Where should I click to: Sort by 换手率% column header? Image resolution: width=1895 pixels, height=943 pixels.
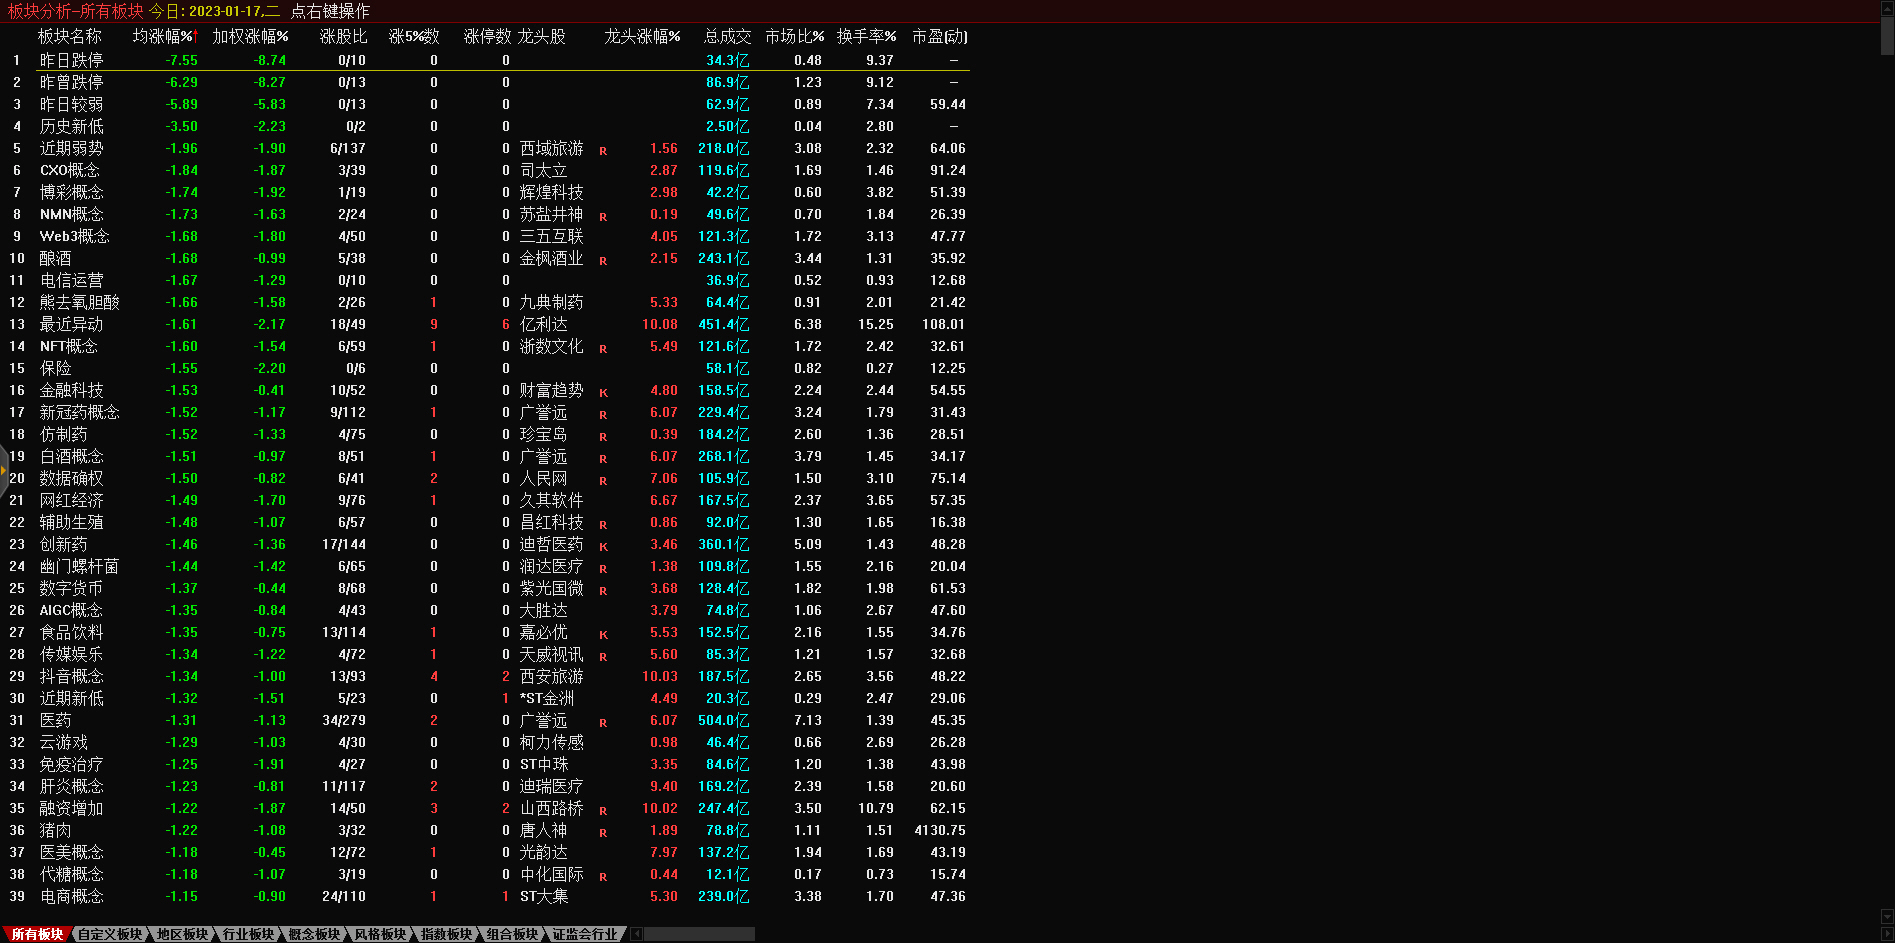click(x=866, y=36)
